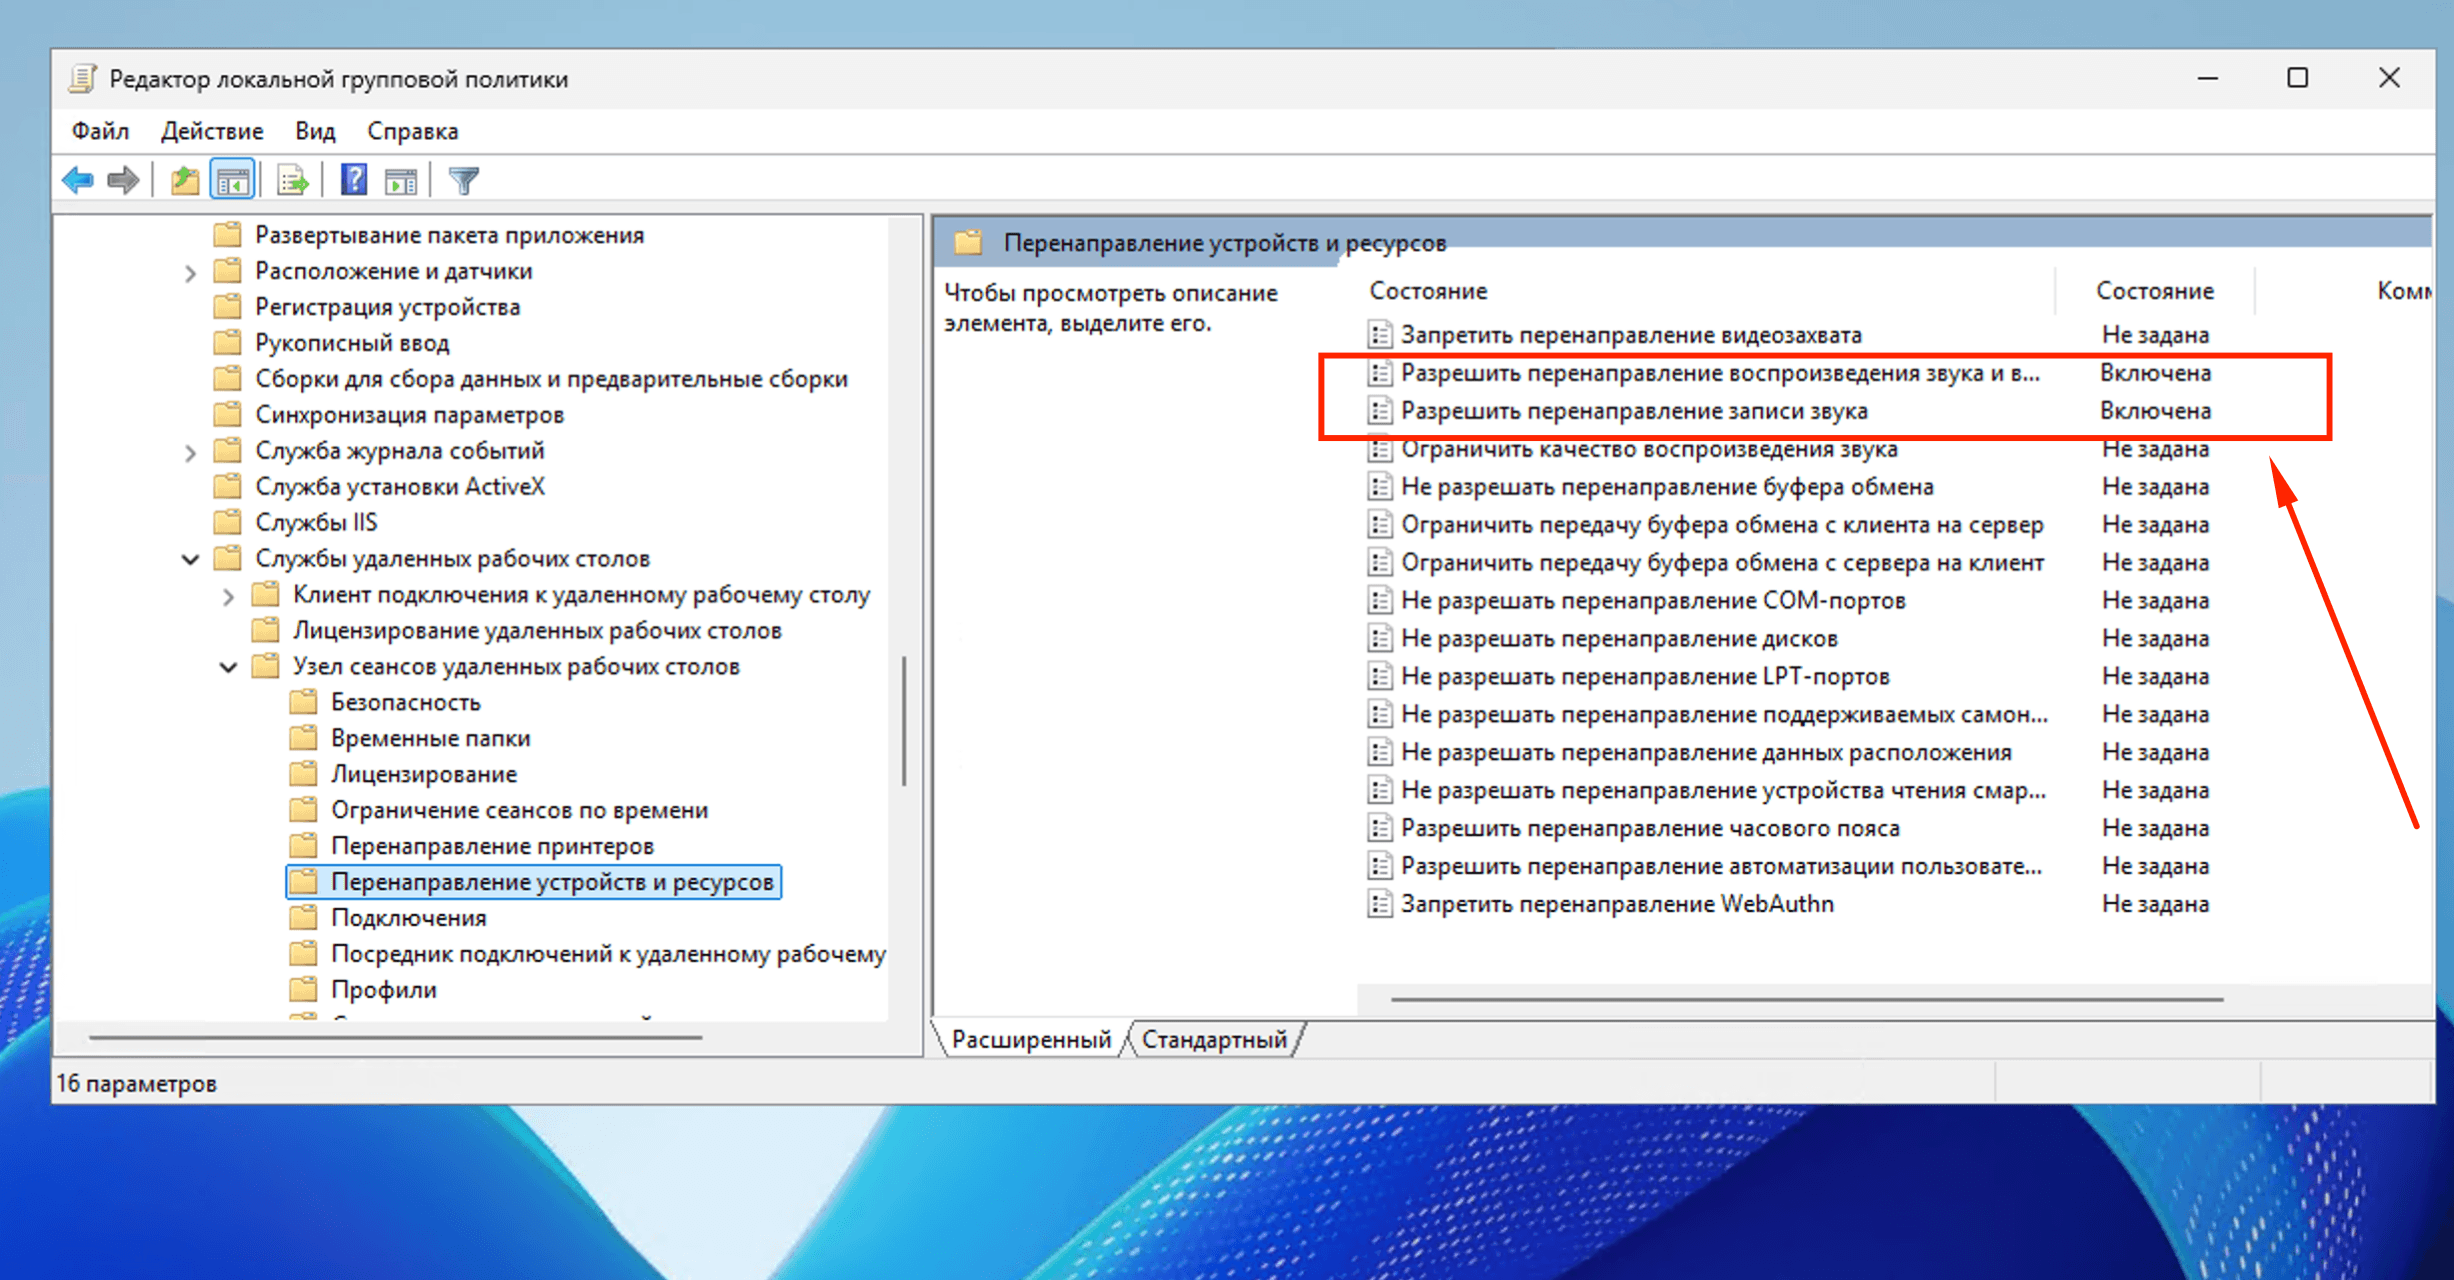Viewport: 2454px width, 1280px height.
Task: Sort by the second Состояние status column header
Action: click(x=2155, y=291)
